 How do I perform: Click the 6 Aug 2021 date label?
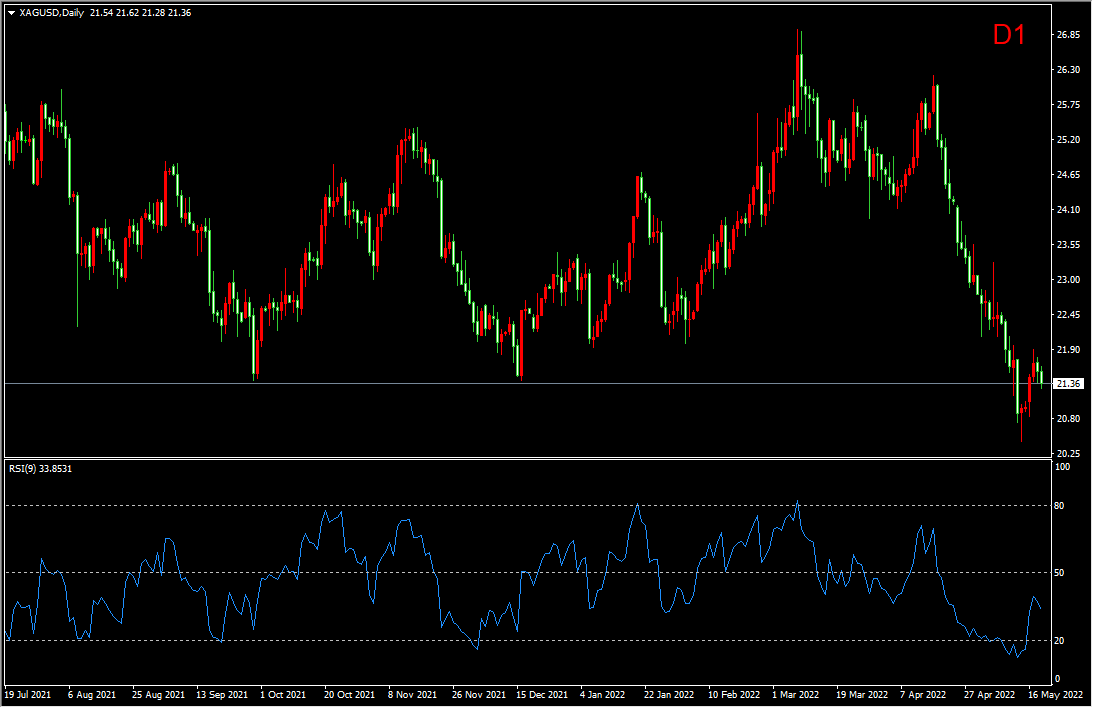(x=92, y=695)
